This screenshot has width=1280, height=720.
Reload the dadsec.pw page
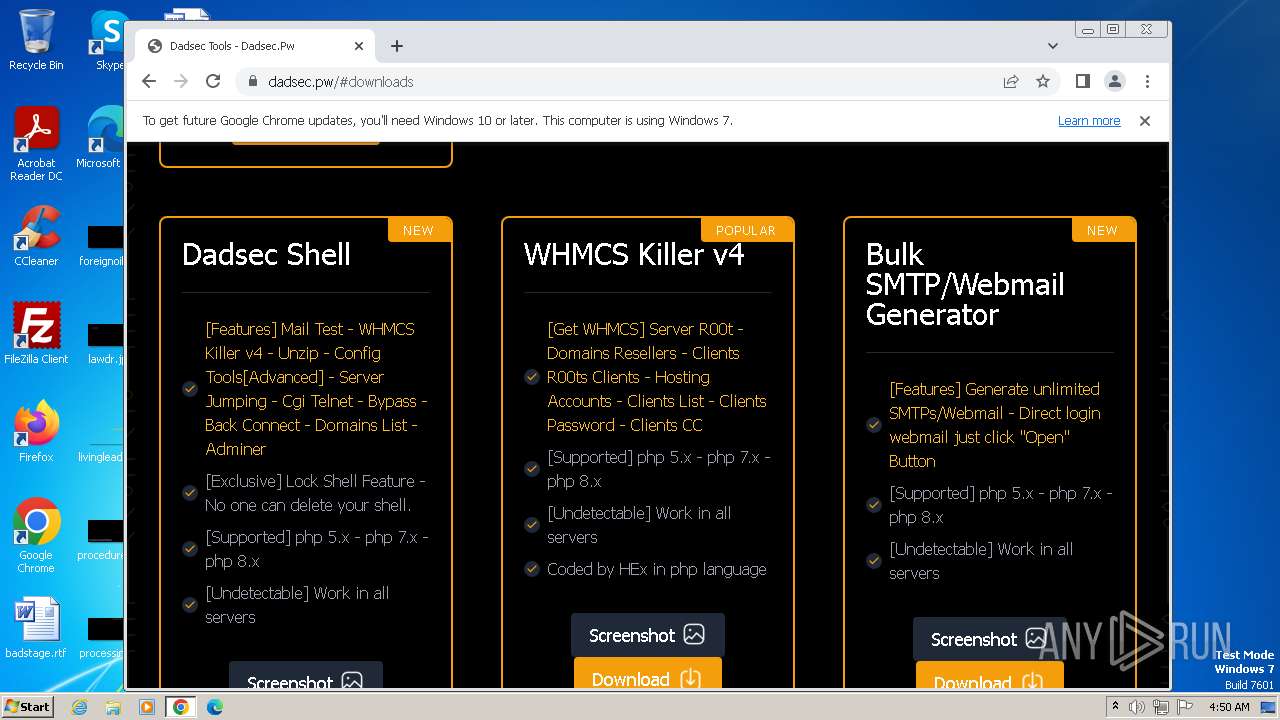213,82
